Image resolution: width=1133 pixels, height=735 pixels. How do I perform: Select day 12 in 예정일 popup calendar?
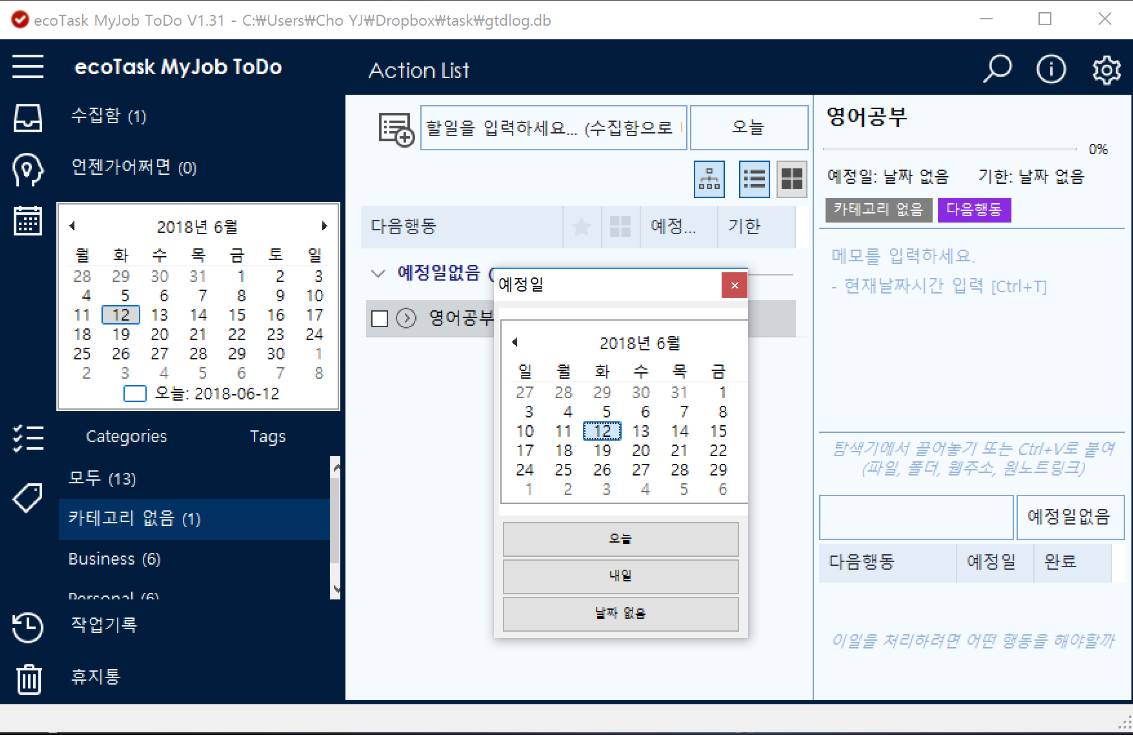pos(602,431)
